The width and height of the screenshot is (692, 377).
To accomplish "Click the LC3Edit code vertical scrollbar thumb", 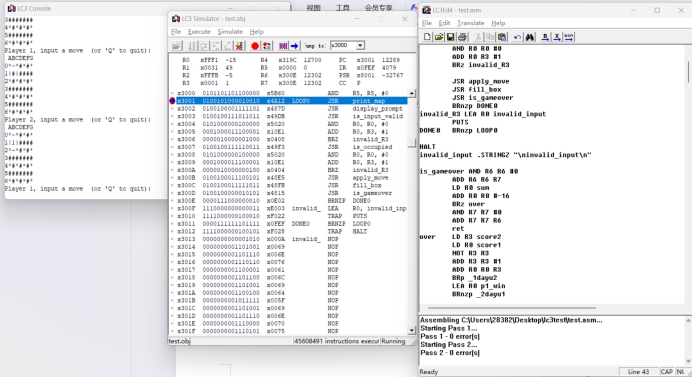I will (x=688, y=72).
